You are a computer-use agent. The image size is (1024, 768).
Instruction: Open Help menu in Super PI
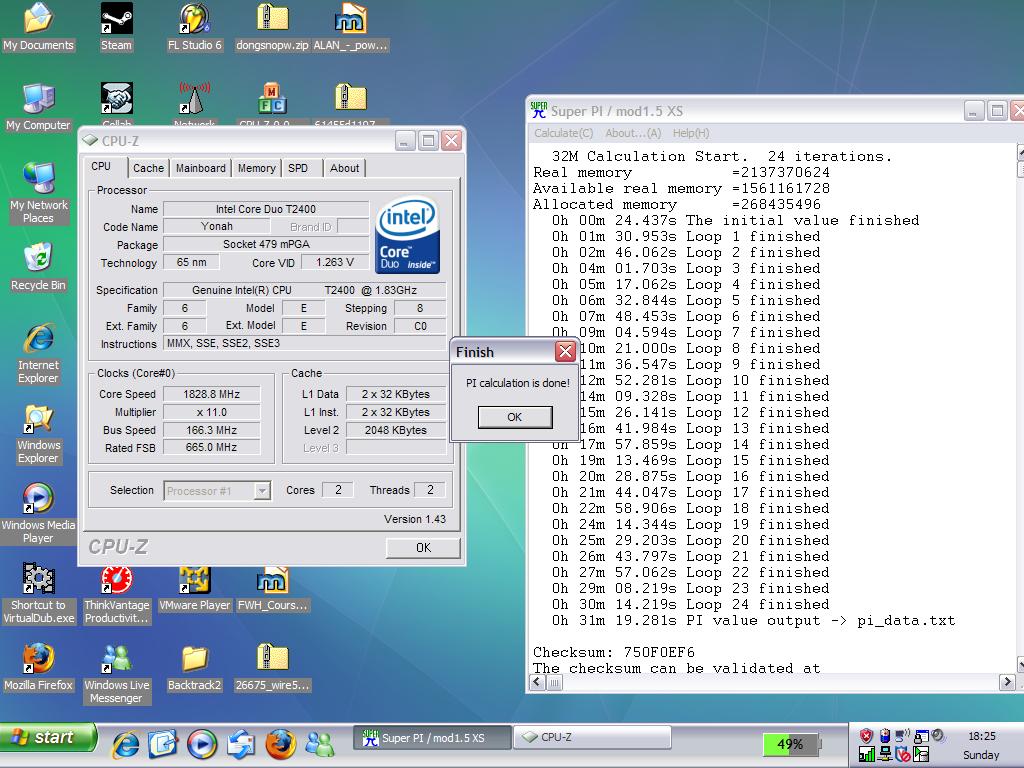(691, 133)
